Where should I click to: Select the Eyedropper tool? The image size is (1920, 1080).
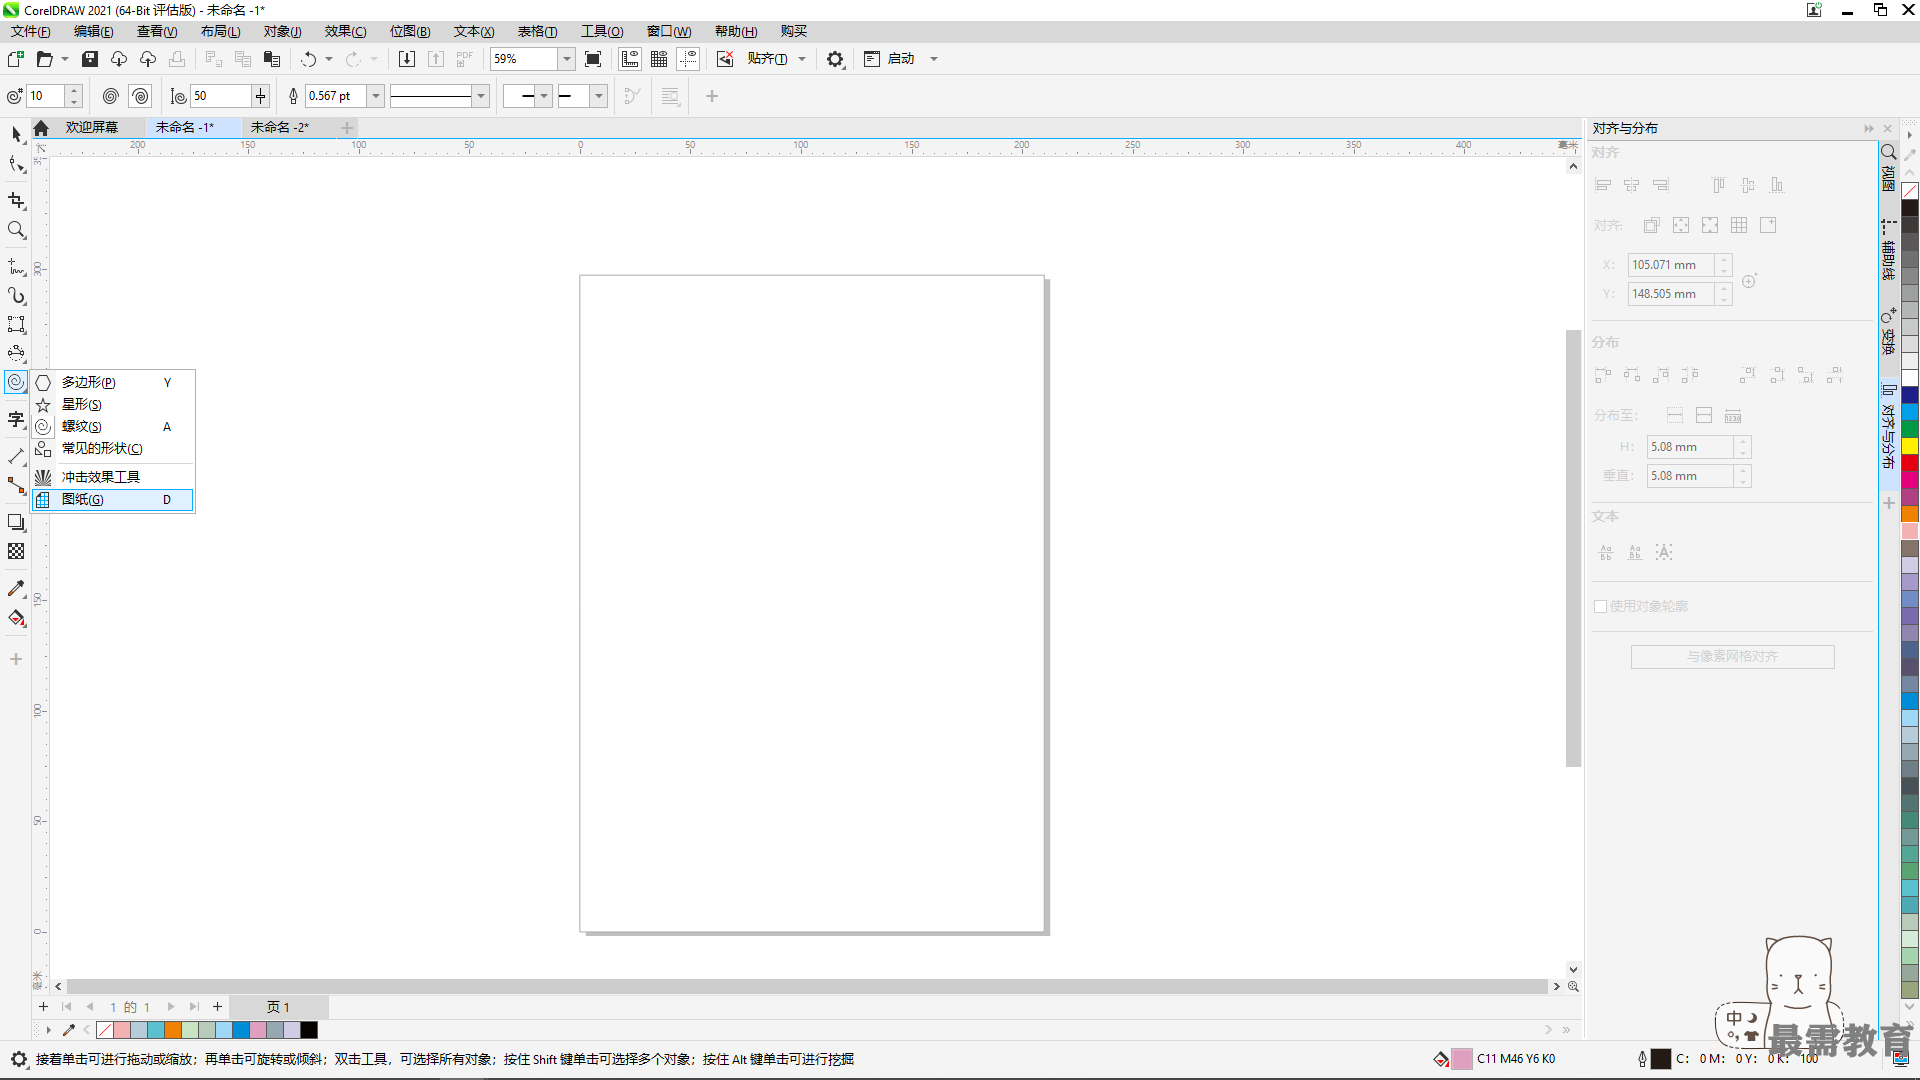16,589
